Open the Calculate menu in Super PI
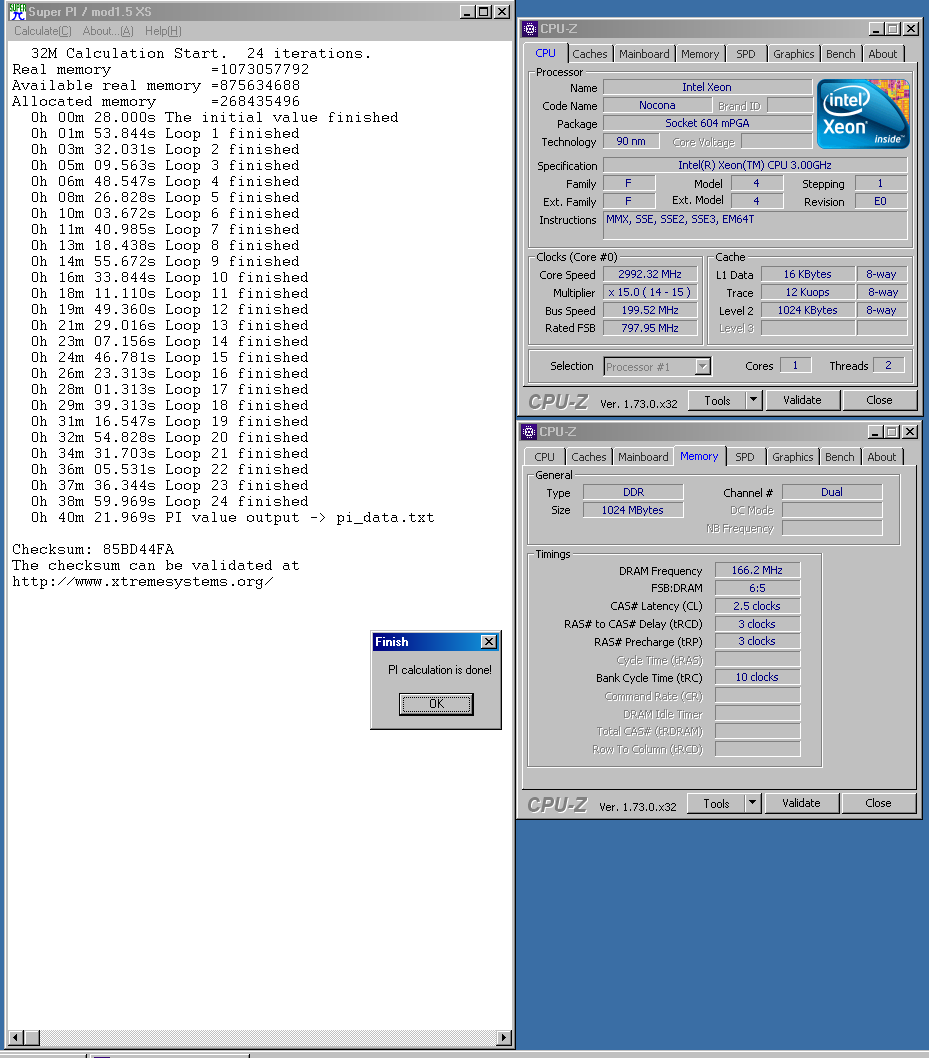 43,31
